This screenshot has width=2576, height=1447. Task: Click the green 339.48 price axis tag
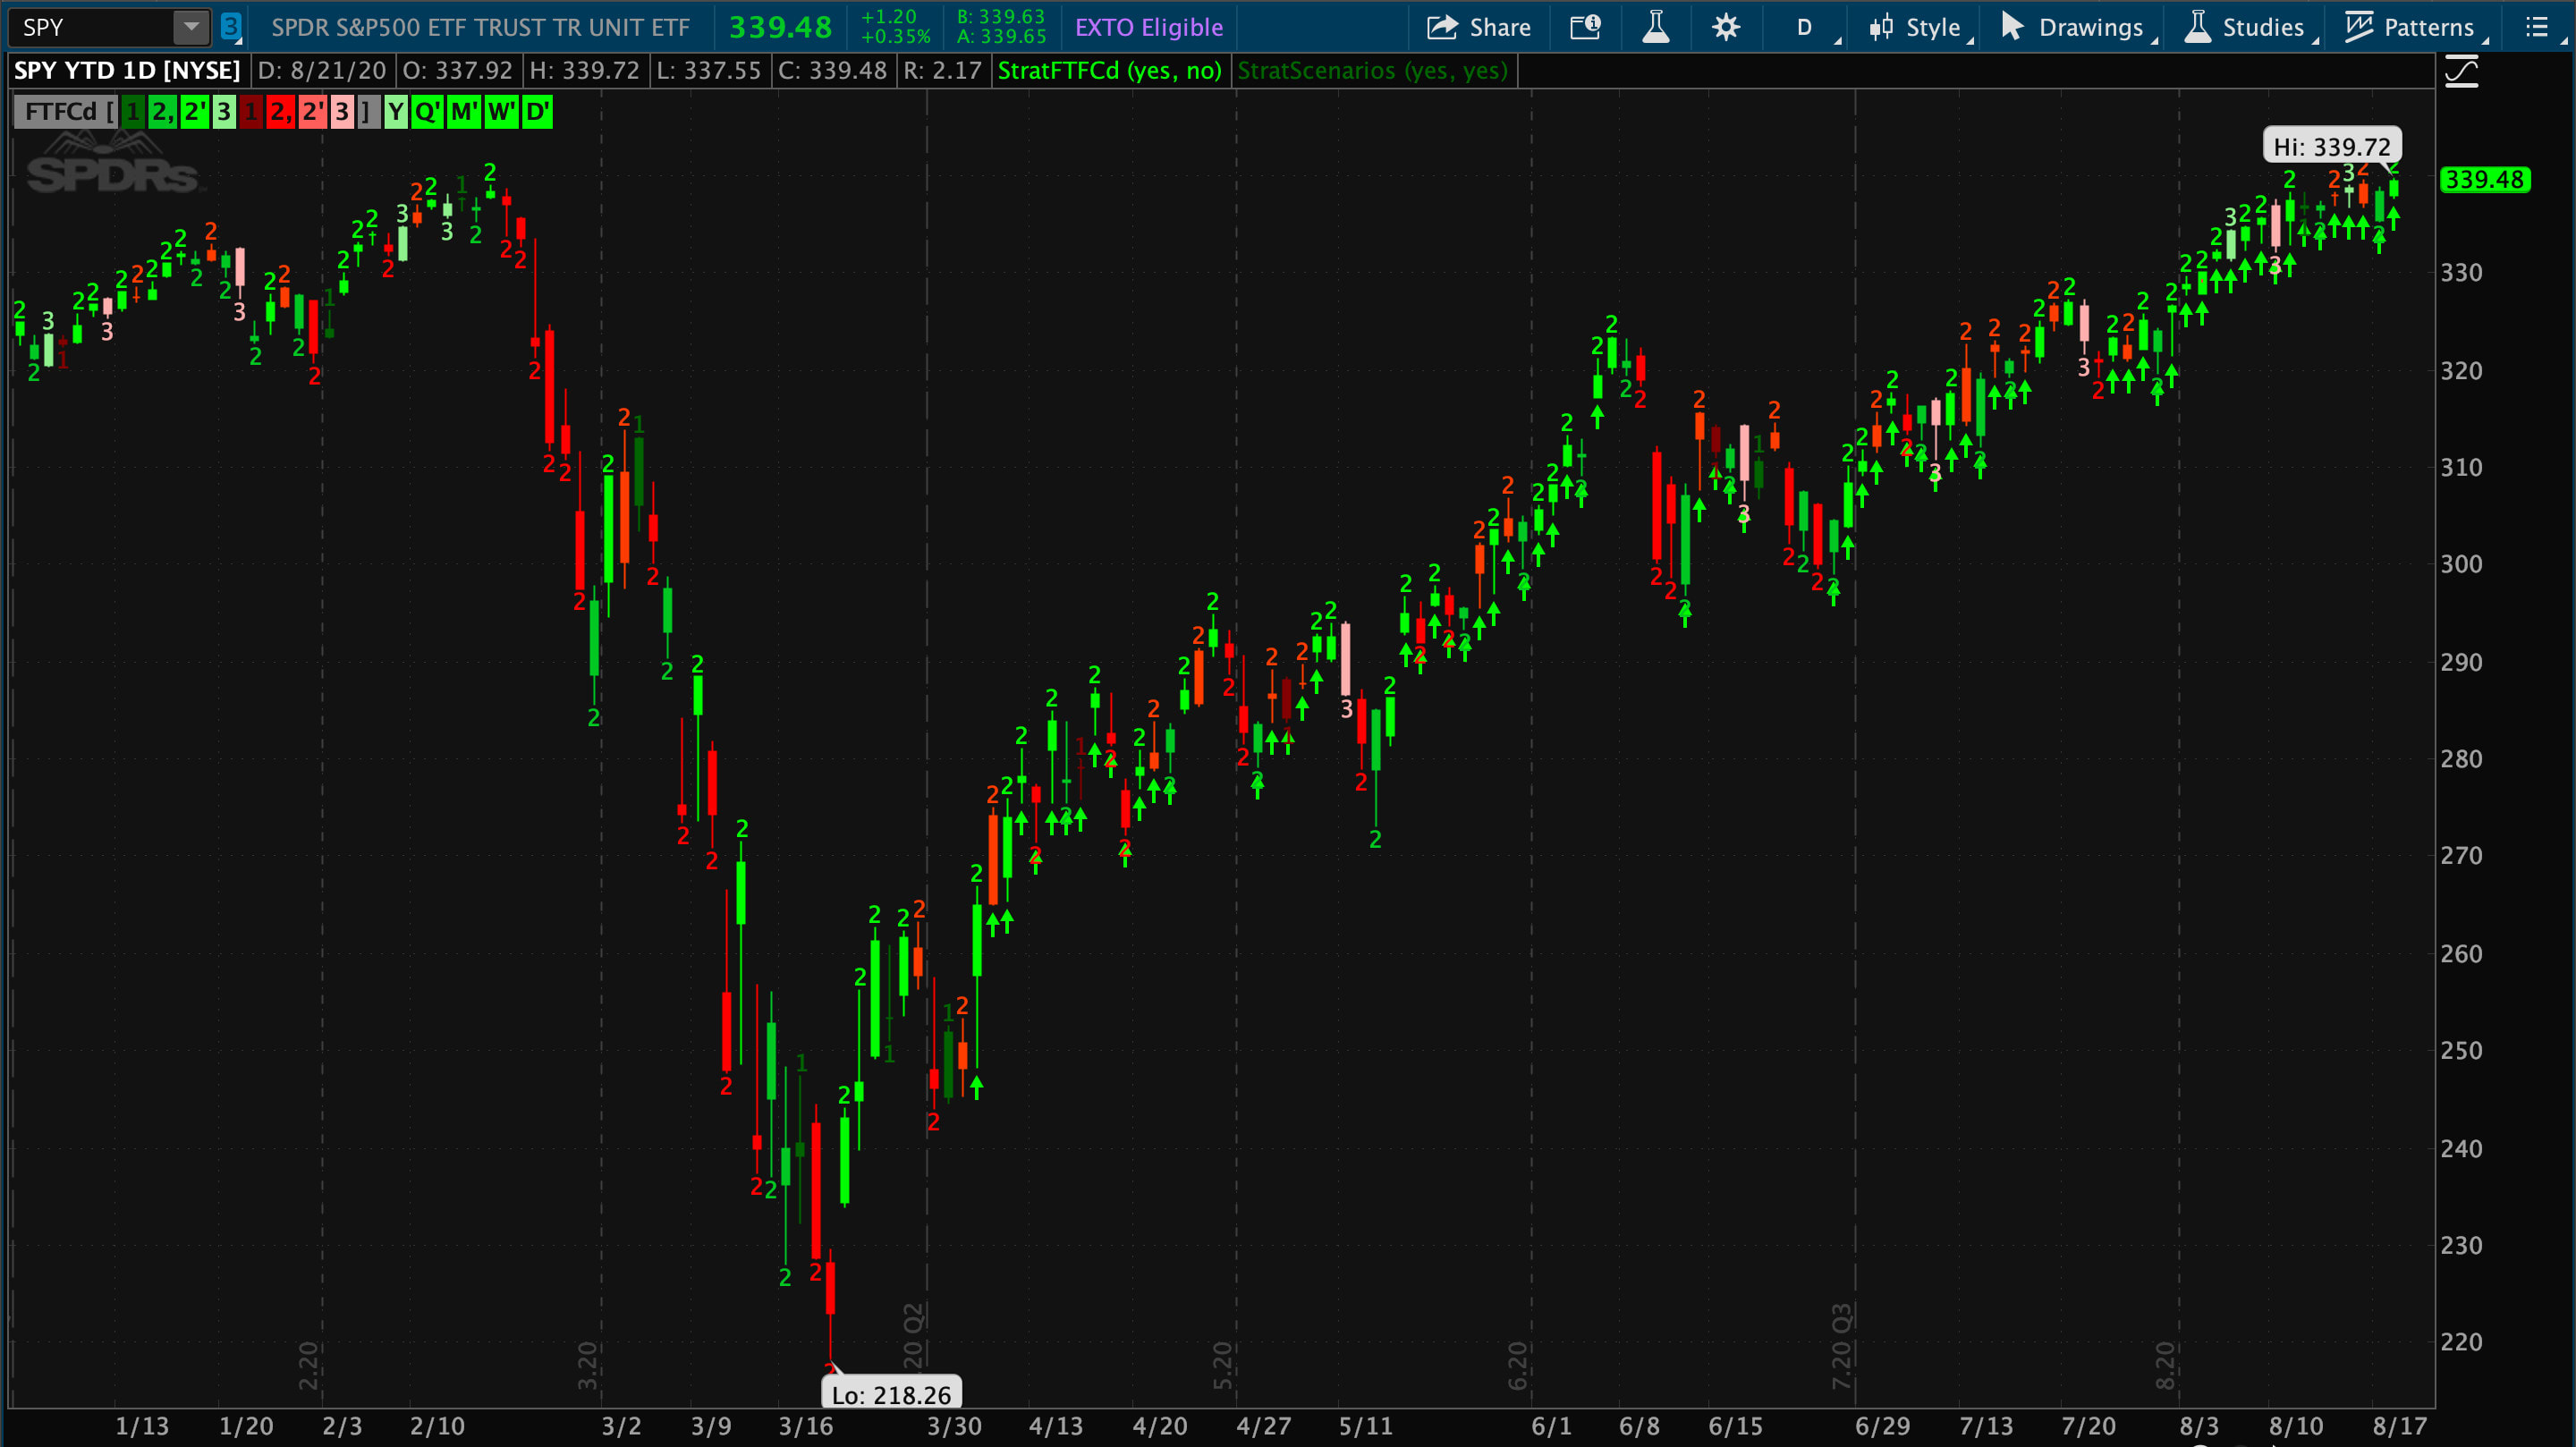point(2485,180)
